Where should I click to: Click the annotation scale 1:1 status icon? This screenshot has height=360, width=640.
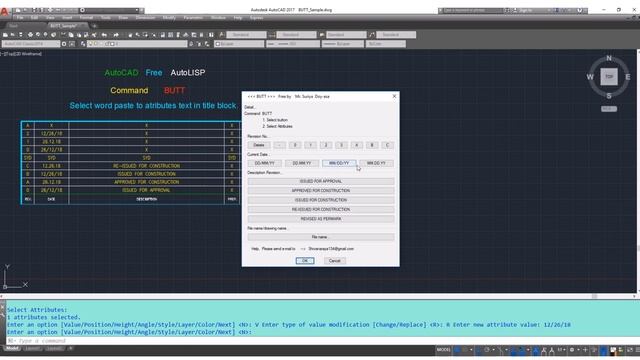[x=561, y=350]
